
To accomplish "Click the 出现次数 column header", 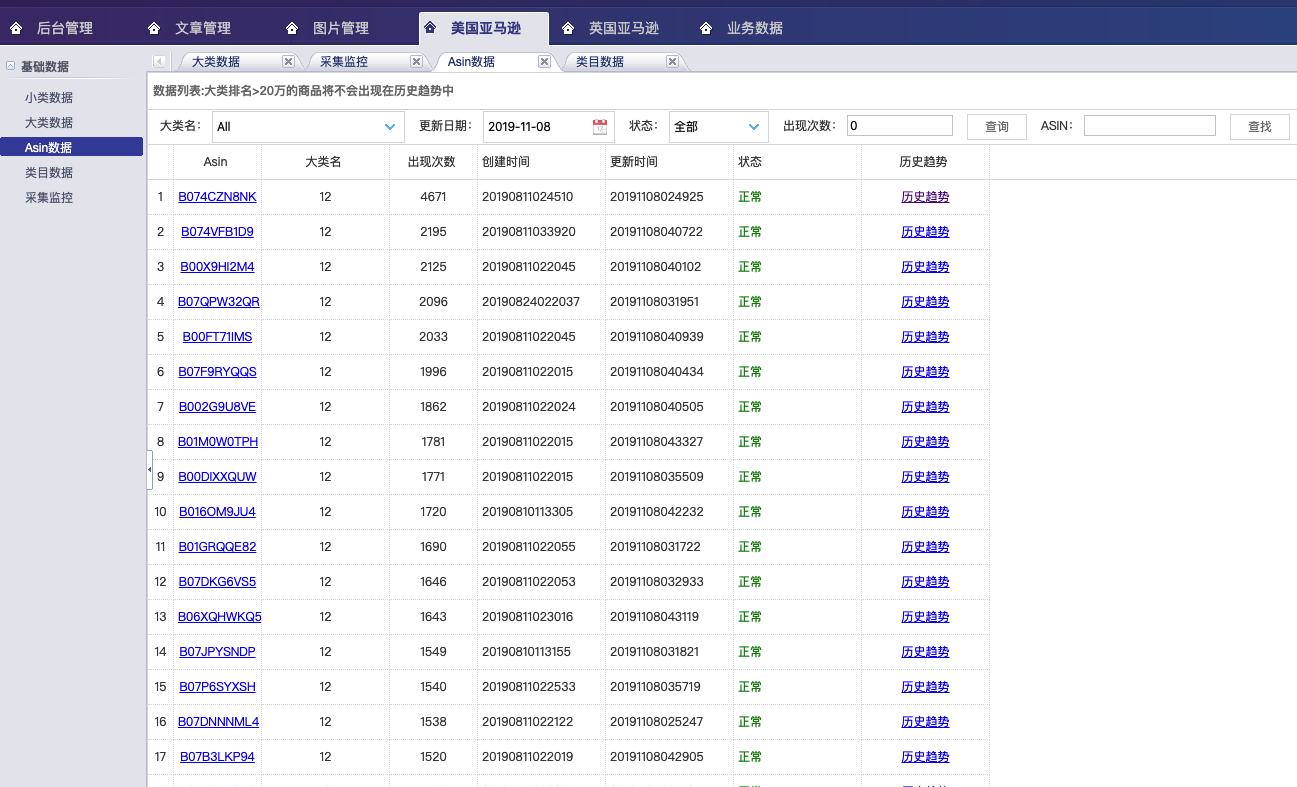I will [433, 162].
